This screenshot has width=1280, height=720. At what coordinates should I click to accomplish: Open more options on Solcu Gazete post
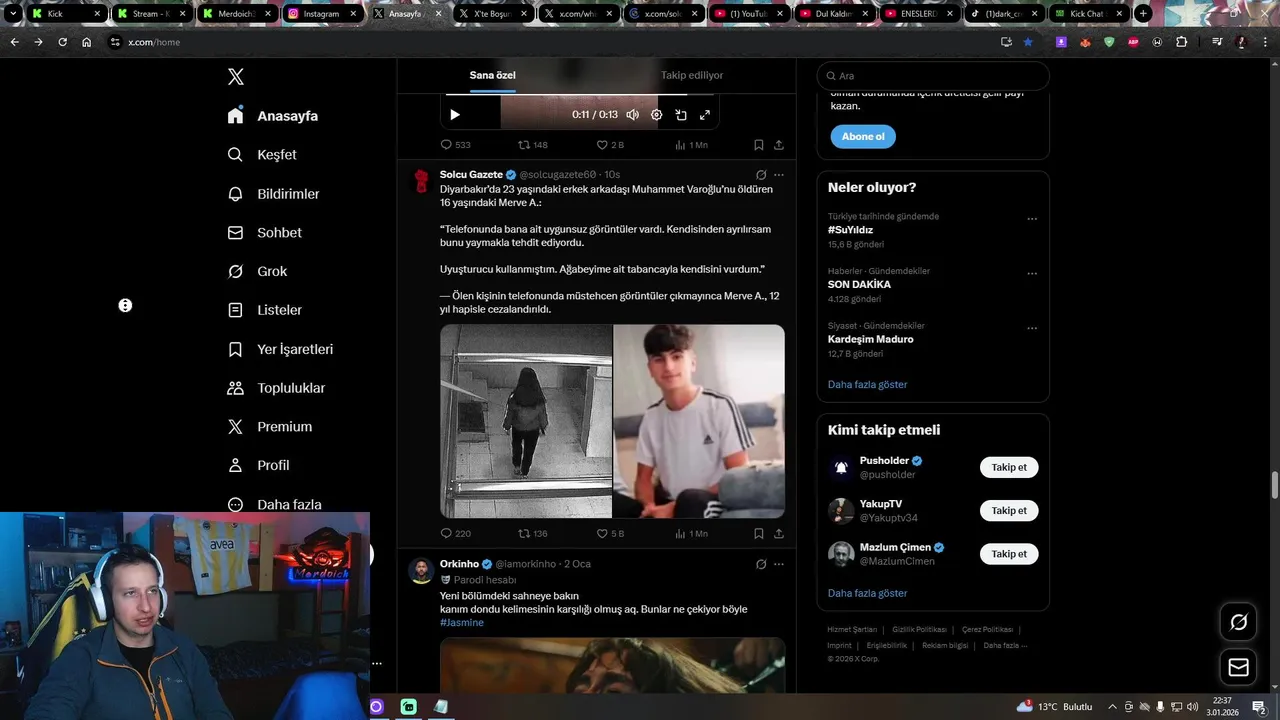(779, 175)
